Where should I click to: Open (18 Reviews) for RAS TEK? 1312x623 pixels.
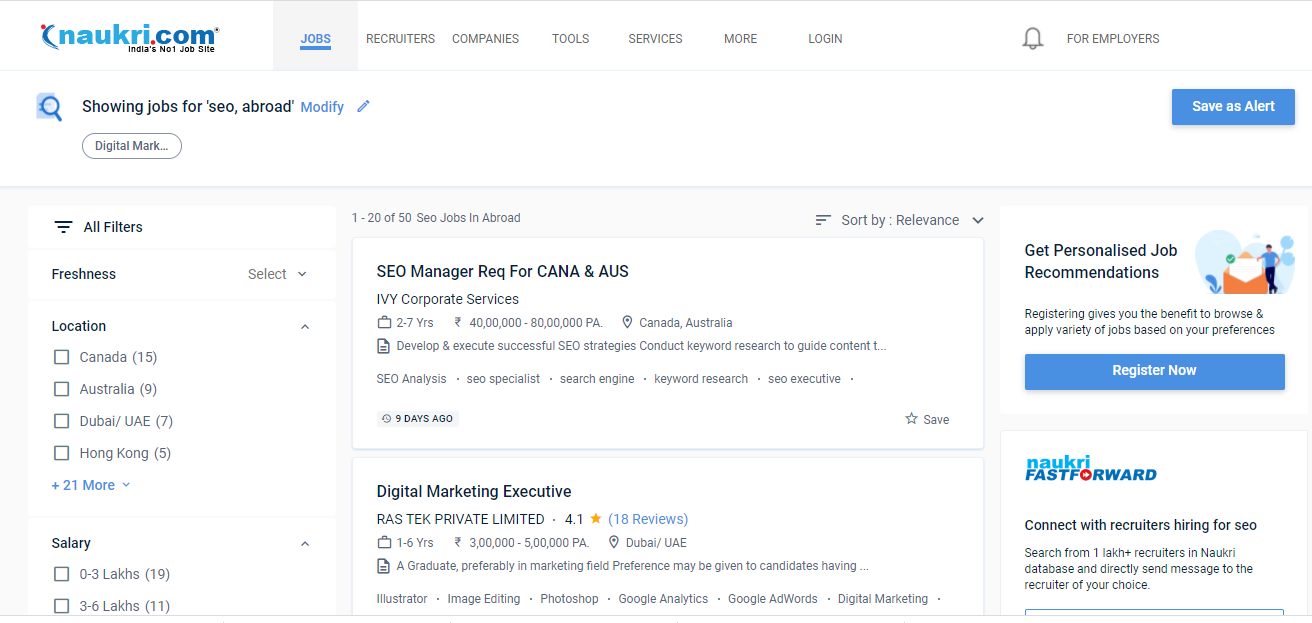[648, 519]
